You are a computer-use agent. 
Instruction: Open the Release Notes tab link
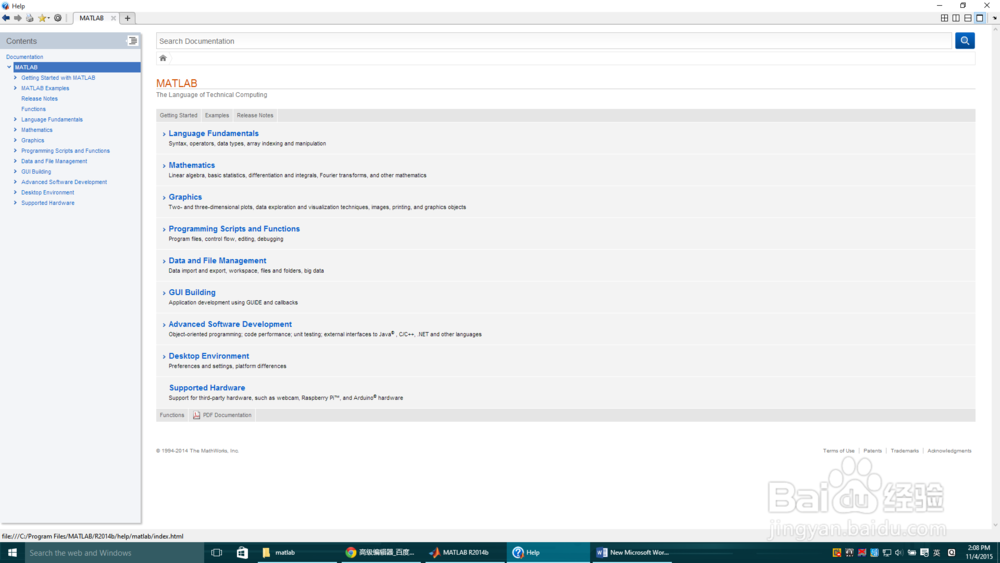(255, 115)
